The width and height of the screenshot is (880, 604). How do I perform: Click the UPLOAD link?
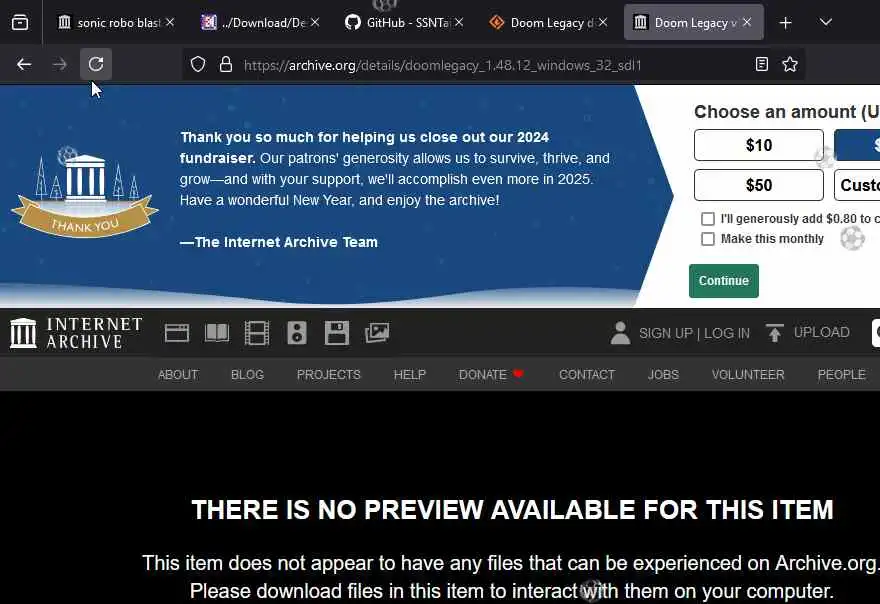click(822, 332)
